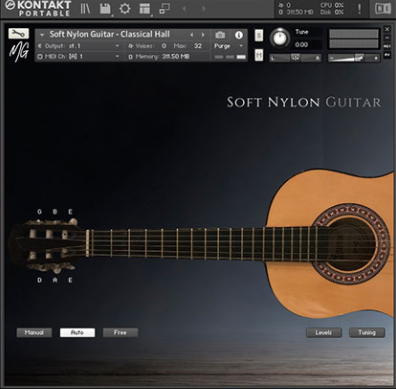Click the Soft Nylon Guitar - Classical Hall name
396x389 pixels.
(x=110, y=35)
